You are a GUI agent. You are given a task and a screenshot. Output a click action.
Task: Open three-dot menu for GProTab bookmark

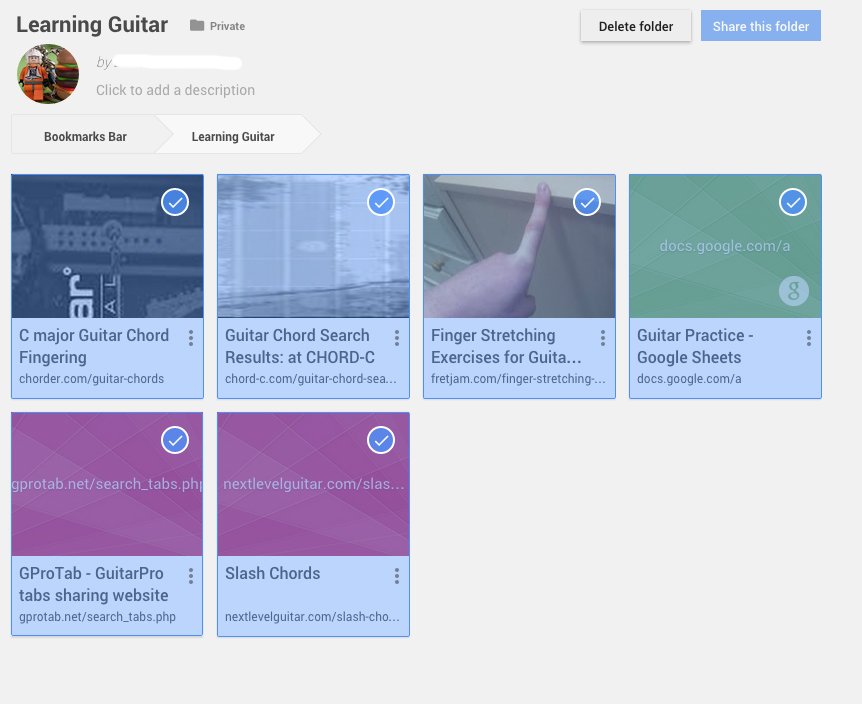191,576
